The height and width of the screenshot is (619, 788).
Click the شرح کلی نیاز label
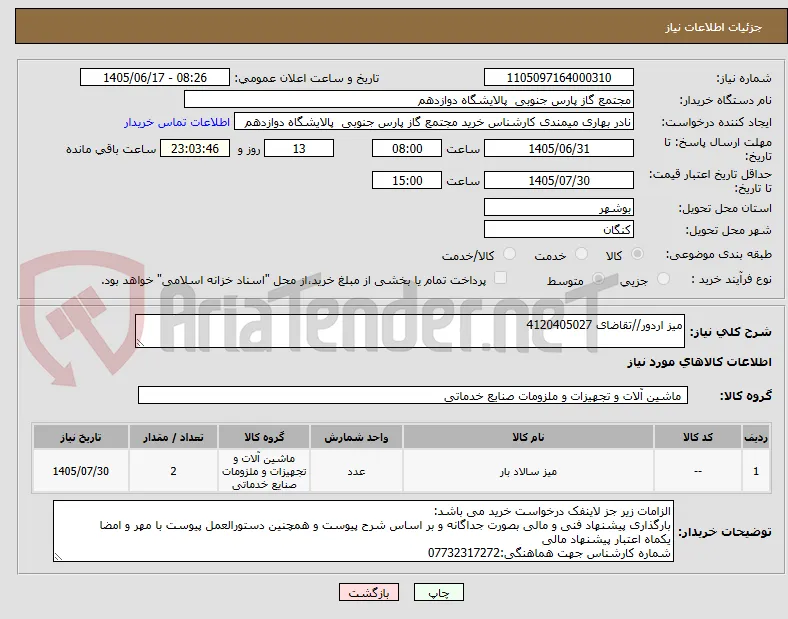tap(731, 332)
